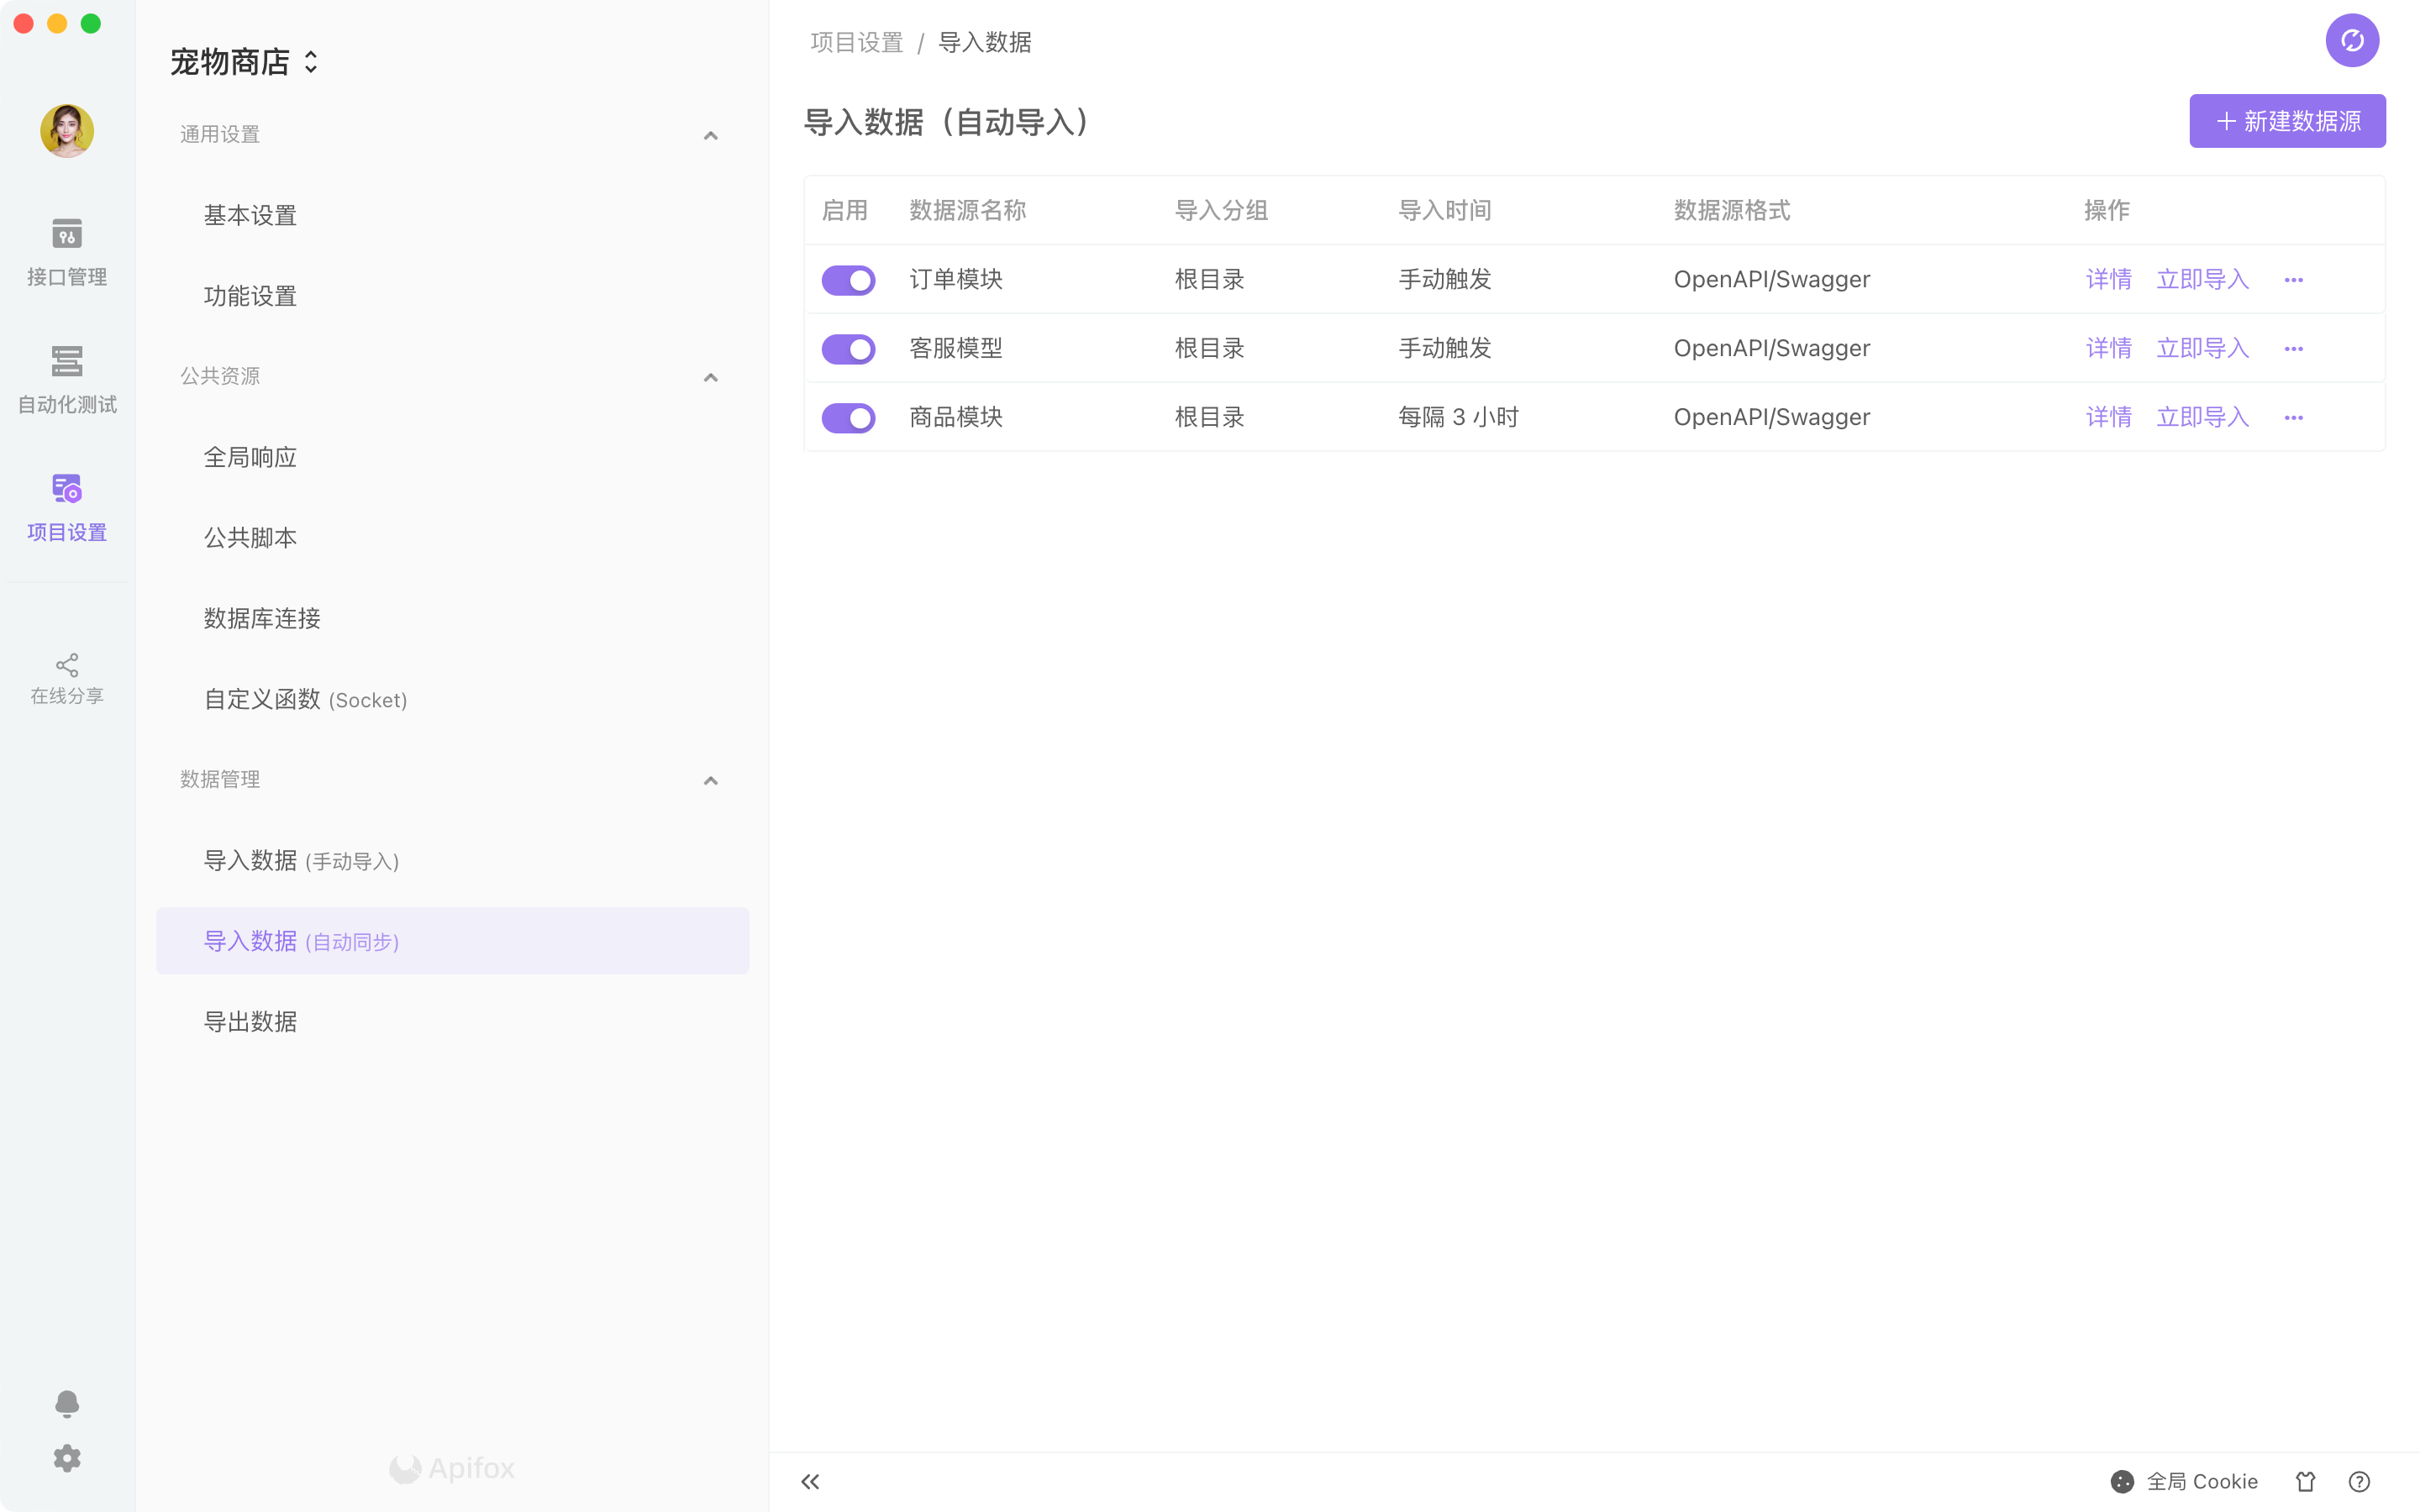Disable the 订单模块 data source toggle

click(x=848, y=280)
